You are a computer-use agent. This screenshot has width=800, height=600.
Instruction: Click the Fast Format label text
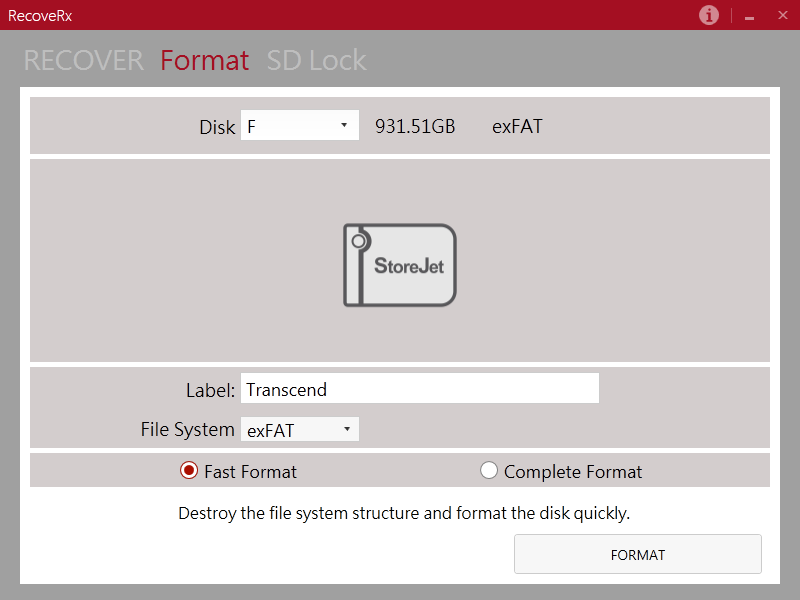(250, 472)
